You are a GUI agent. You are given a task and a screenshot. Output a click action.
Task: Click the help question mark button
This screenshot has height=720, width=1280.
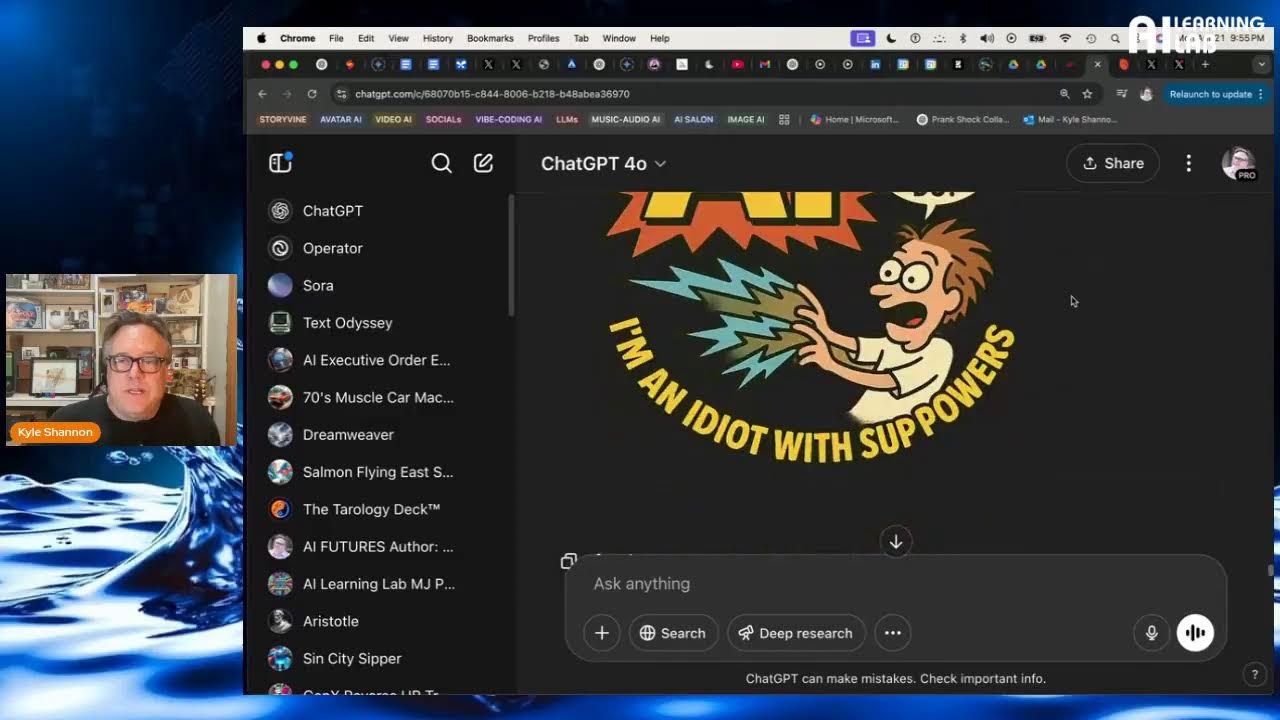(x=1255, y=675)
